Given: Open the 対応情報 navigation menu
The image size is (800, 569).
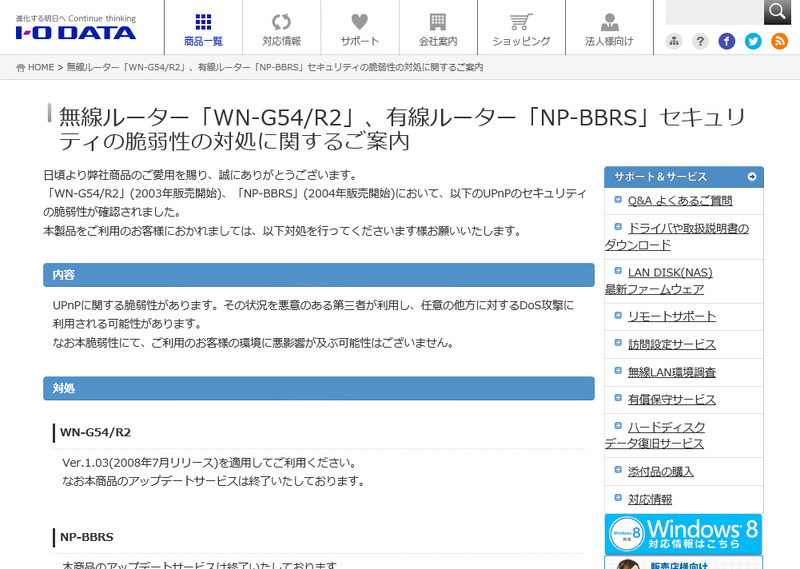Looking at the screenshot, I should coord(281,28).
